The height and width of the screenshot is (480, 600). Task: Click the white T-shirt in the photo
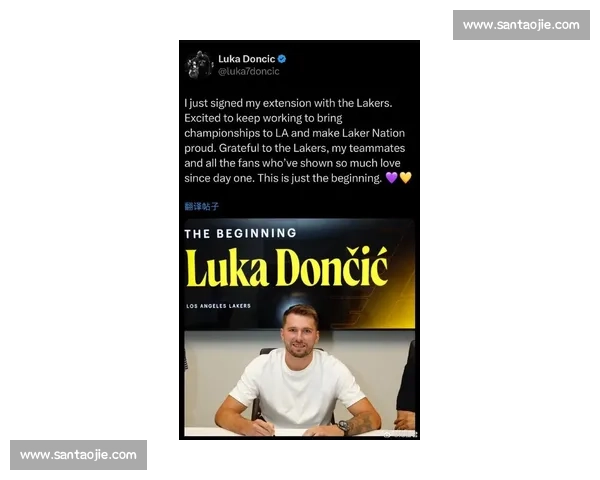pos(297,389)
